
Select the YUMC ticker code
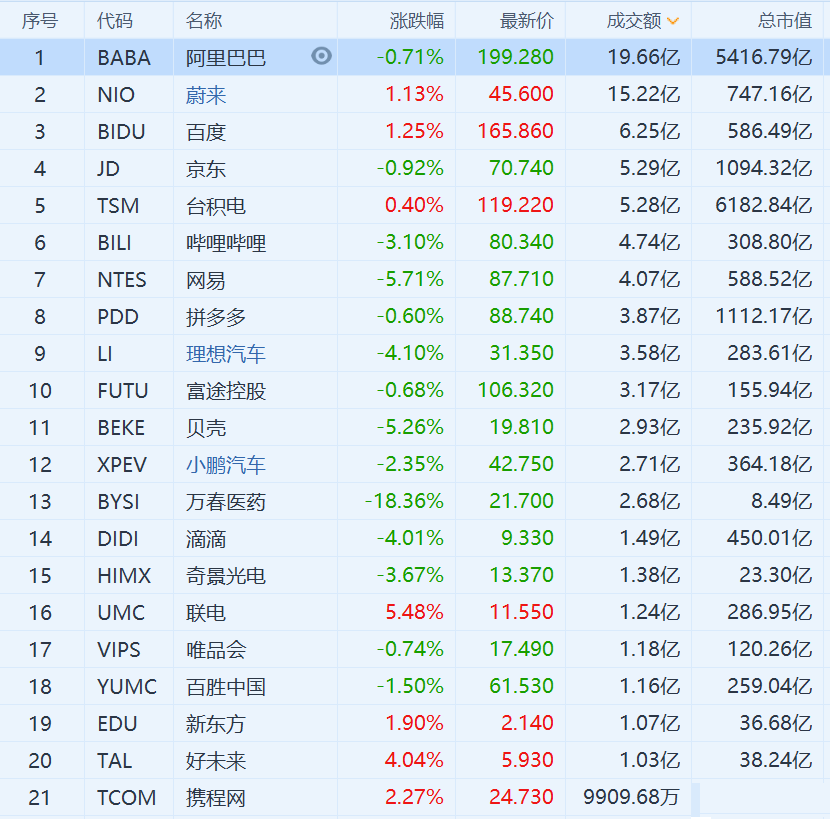pyautogui.click(x=127, y=687)
